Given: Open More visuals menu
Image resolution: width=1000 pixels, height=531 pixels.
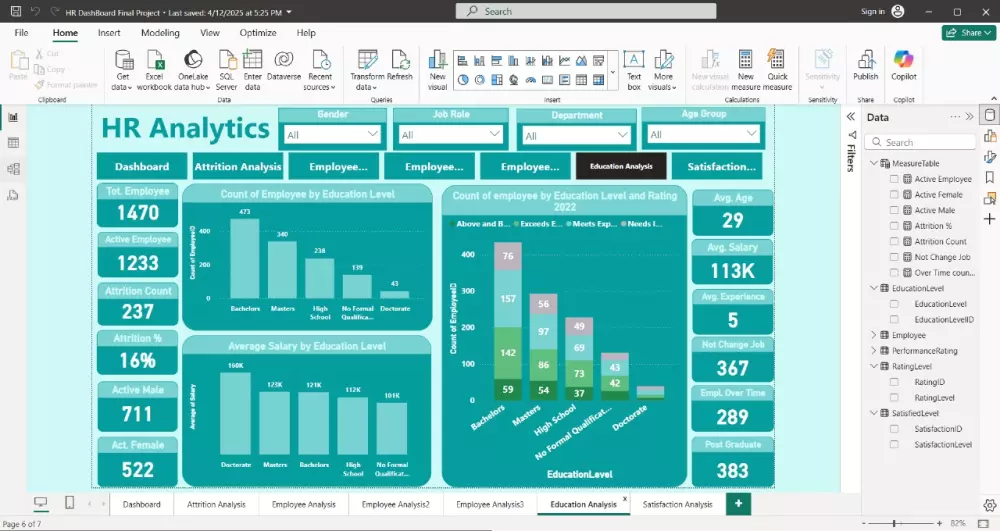Looking at the screenshot, I should pyautogui.click(x=663, y=70).
